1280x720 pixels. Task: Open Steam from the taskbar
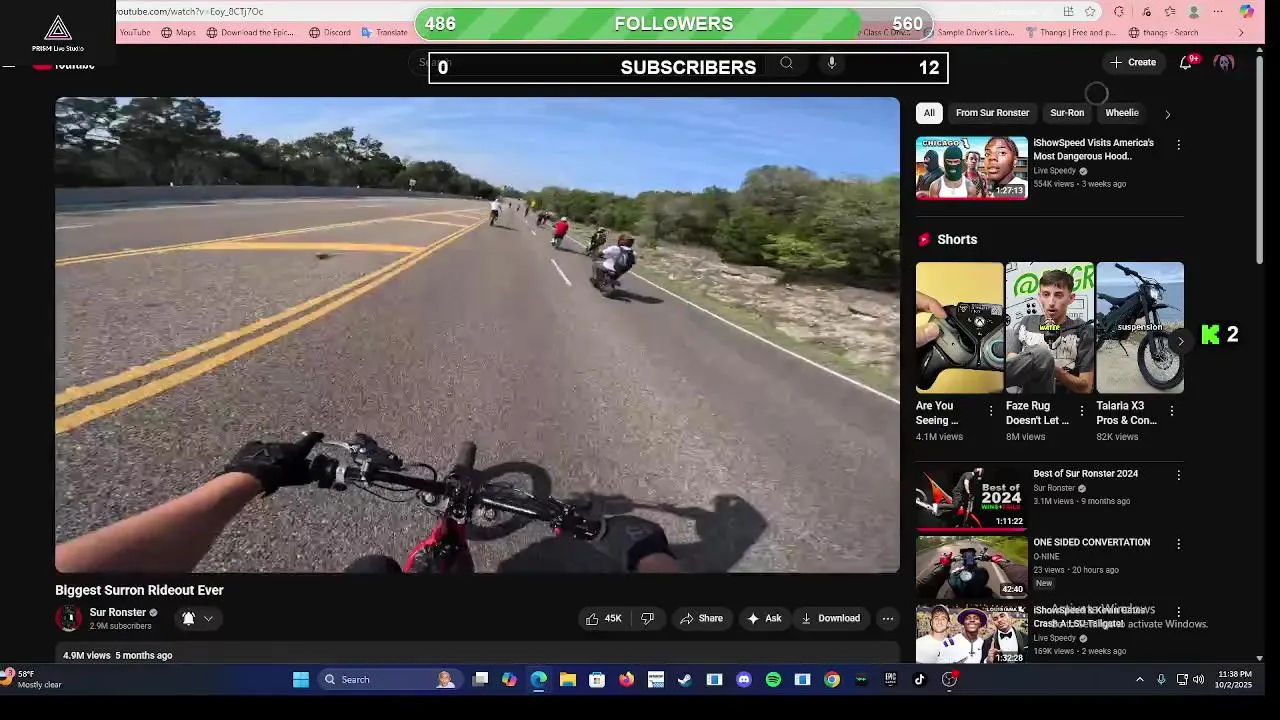(685, 679)
